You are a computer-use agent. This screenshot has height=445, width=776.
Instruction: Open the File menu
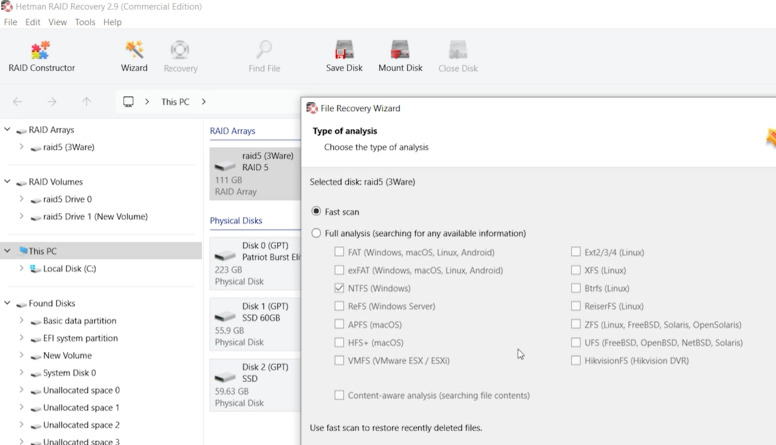click(x=10, y=22)
